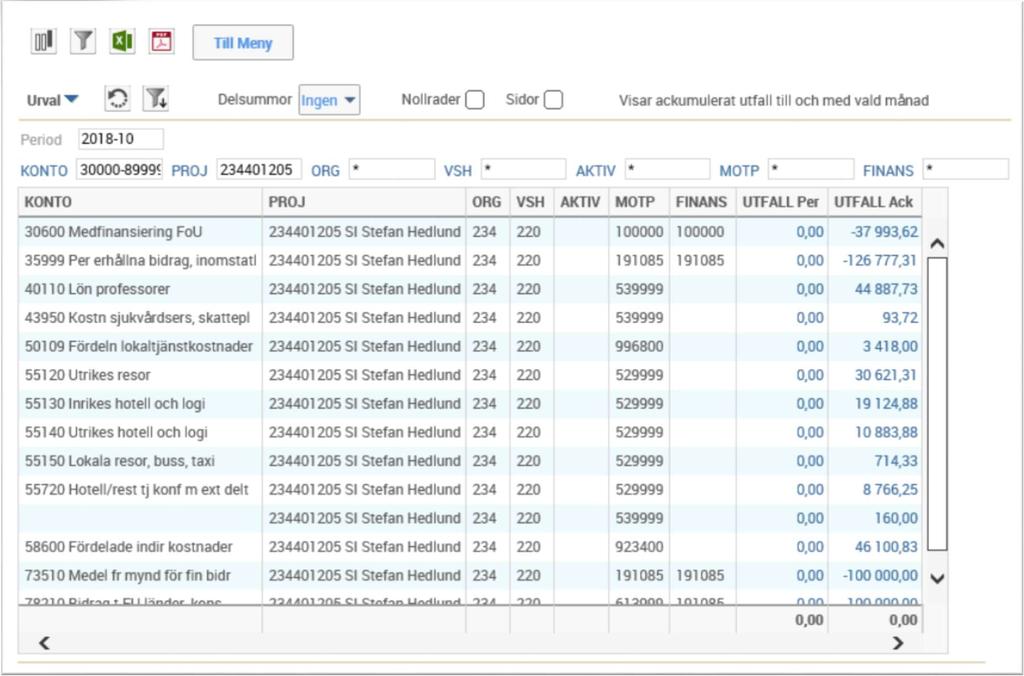Click the PROJ filter input field

pos(259,170)
